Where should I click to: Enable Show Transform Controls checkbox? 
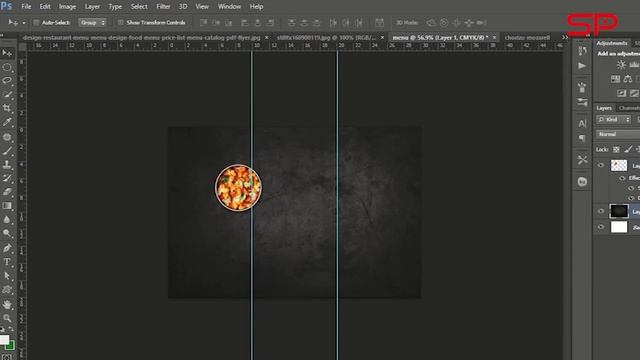[120, 22]
